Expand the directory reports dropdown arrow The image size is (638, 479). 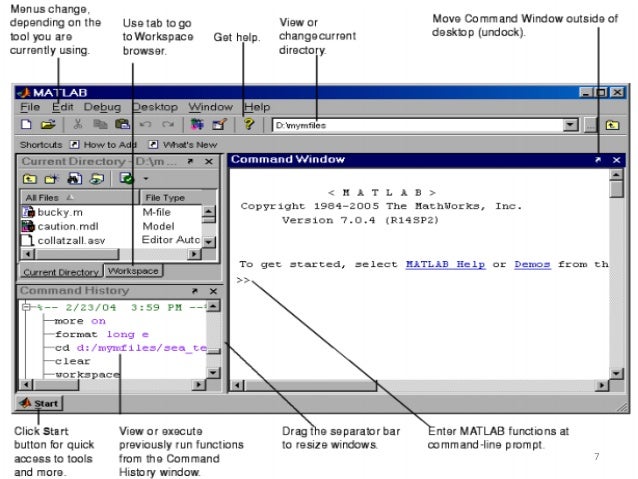click(x=146, y=178)
